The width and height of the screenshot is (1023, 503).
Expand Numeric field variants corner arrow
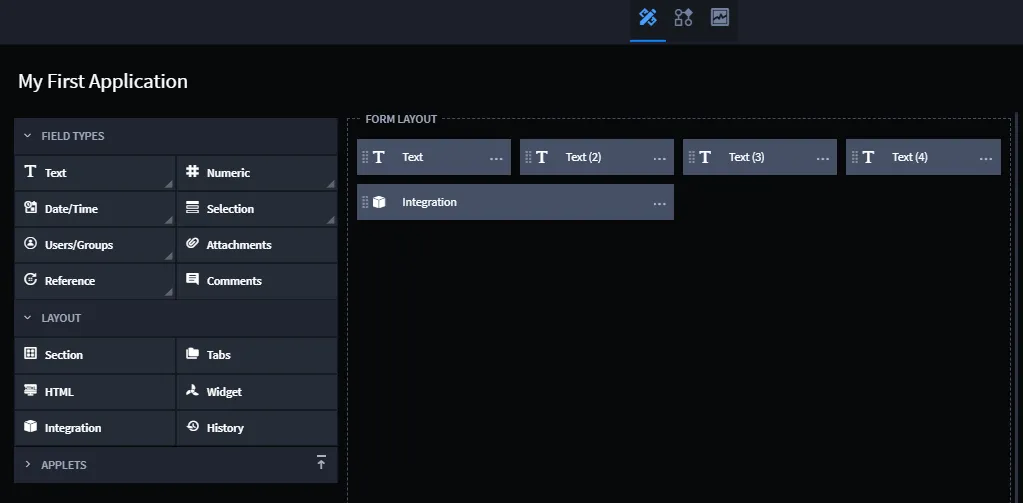[331, 185]
